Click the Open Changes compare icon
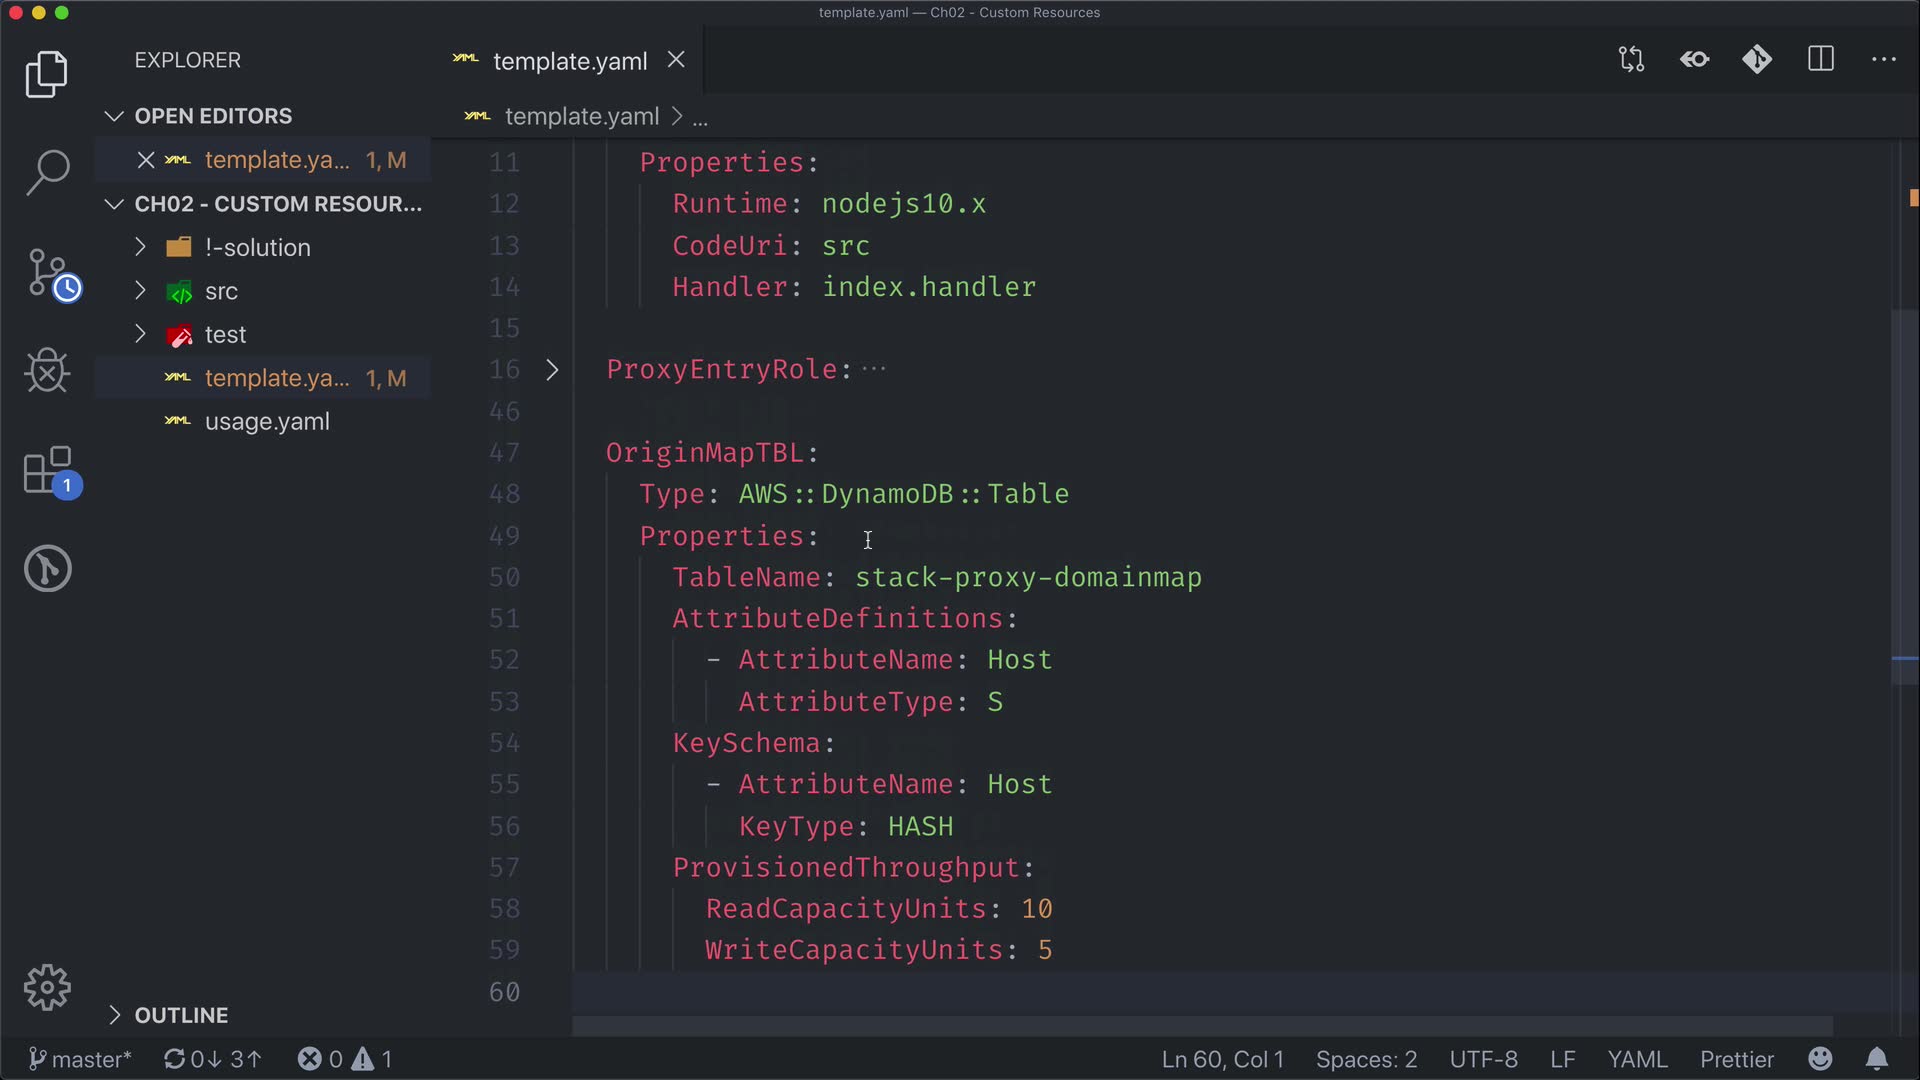Screen dimensions: 1920x1080 (x=1631, y=60)
